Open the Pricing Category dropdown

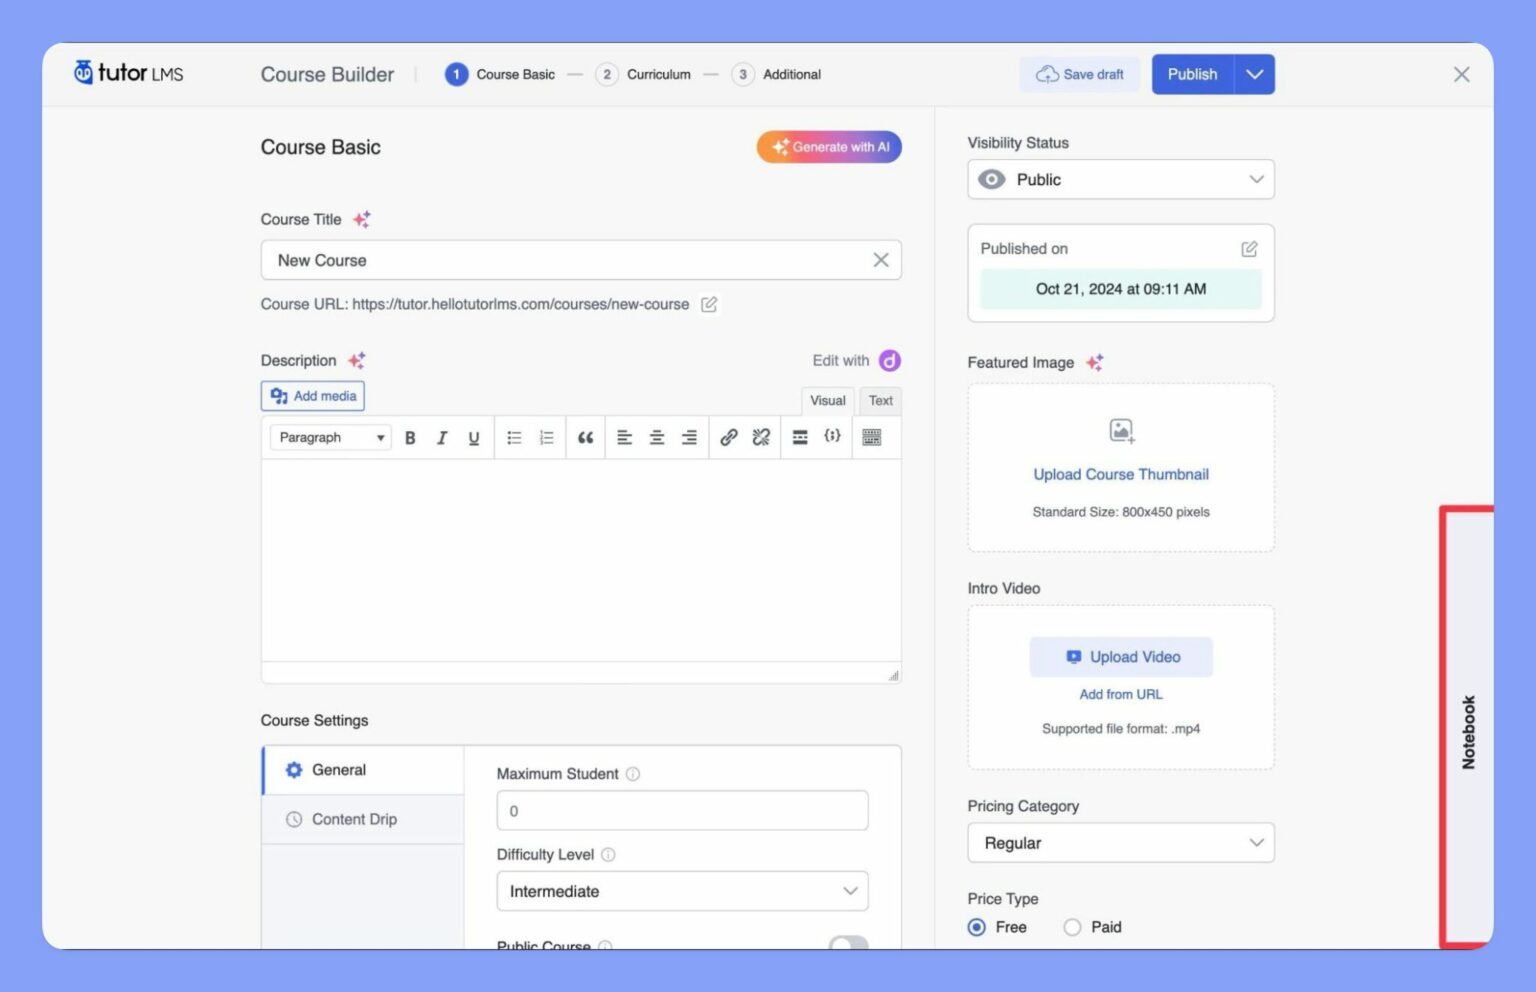1120,843
